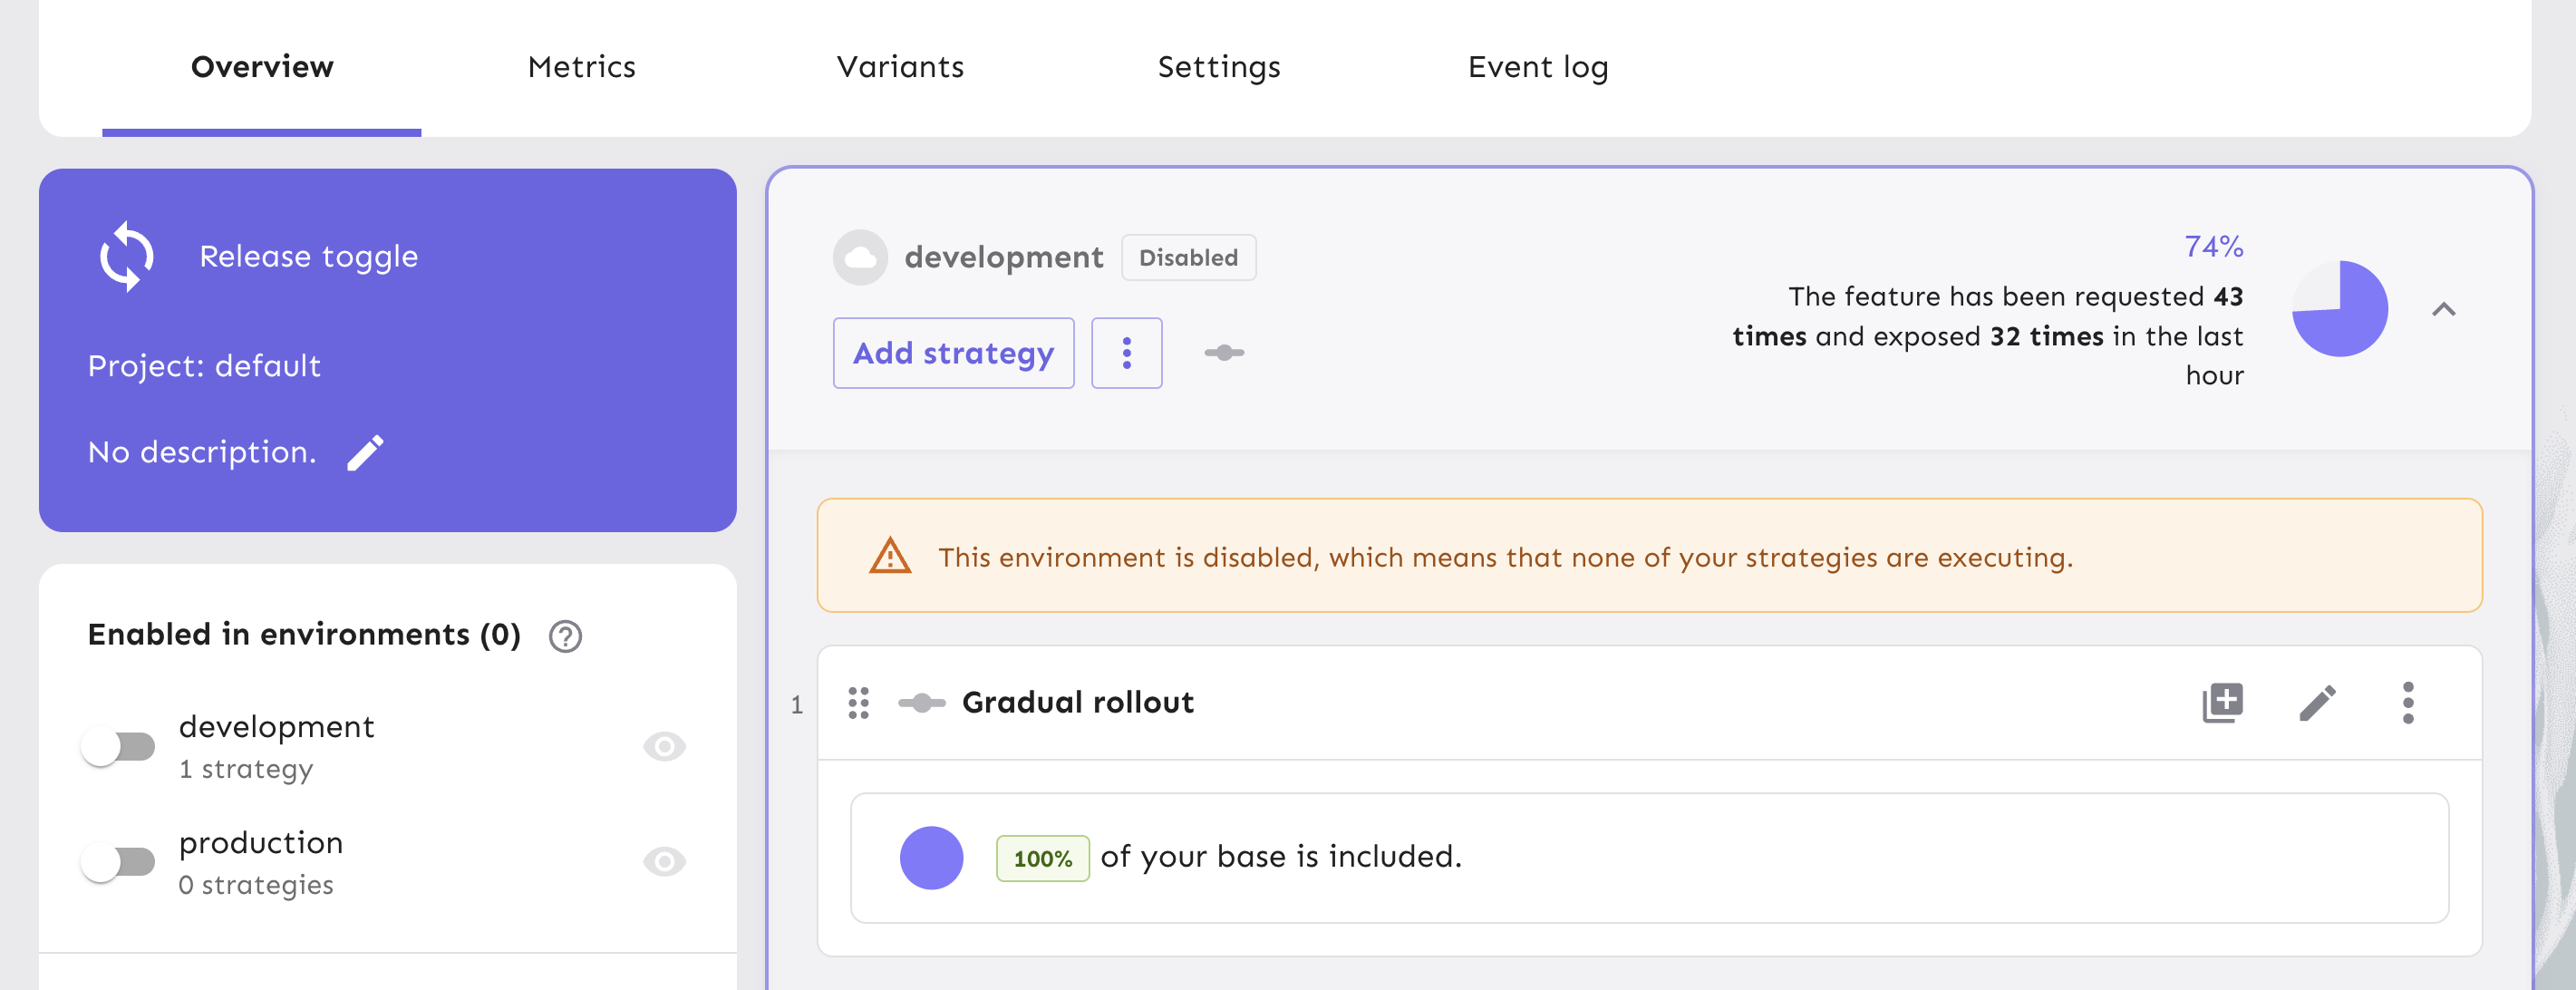Show the development environment visibility eye
Viewport: 2576px width, 990px height.
(x=666, y=745)
